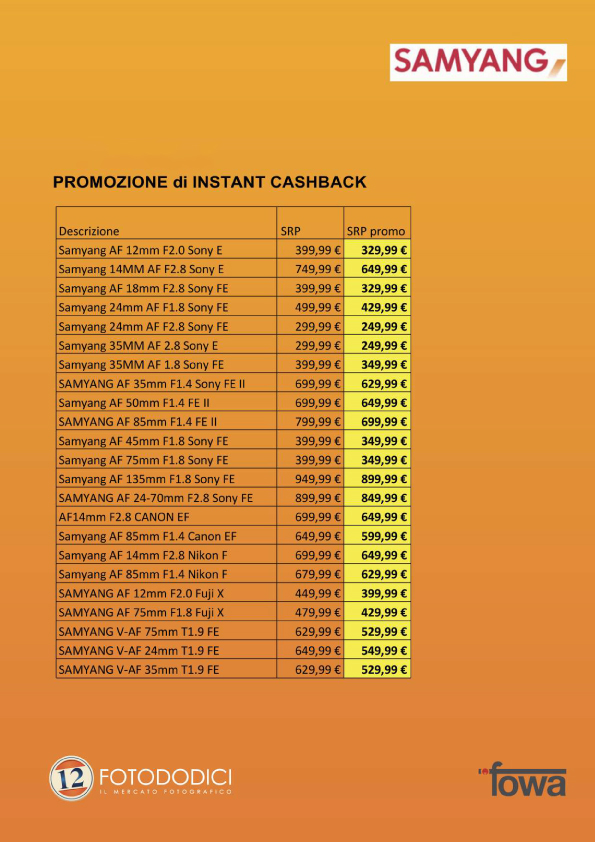
Task: Click the SAMYANG AF 24-70mm F2.8 Sony FE description
Action: coord(156,498)
